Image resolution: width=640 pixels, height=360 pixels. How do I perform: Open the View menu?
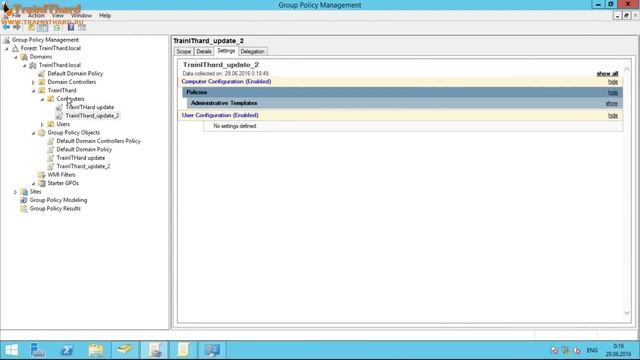point(58,16)
